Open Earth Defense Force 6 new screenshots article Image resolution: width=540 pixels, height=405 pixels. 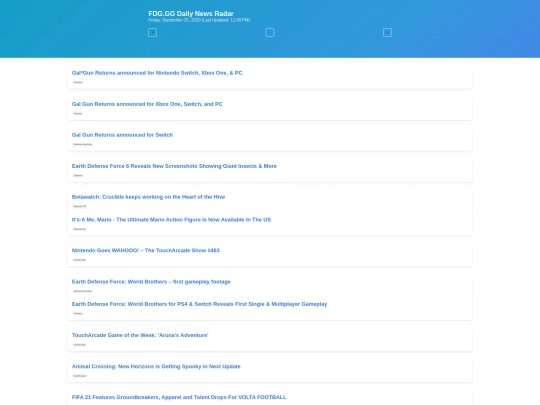pyautogui.click(x=174, y=166)
